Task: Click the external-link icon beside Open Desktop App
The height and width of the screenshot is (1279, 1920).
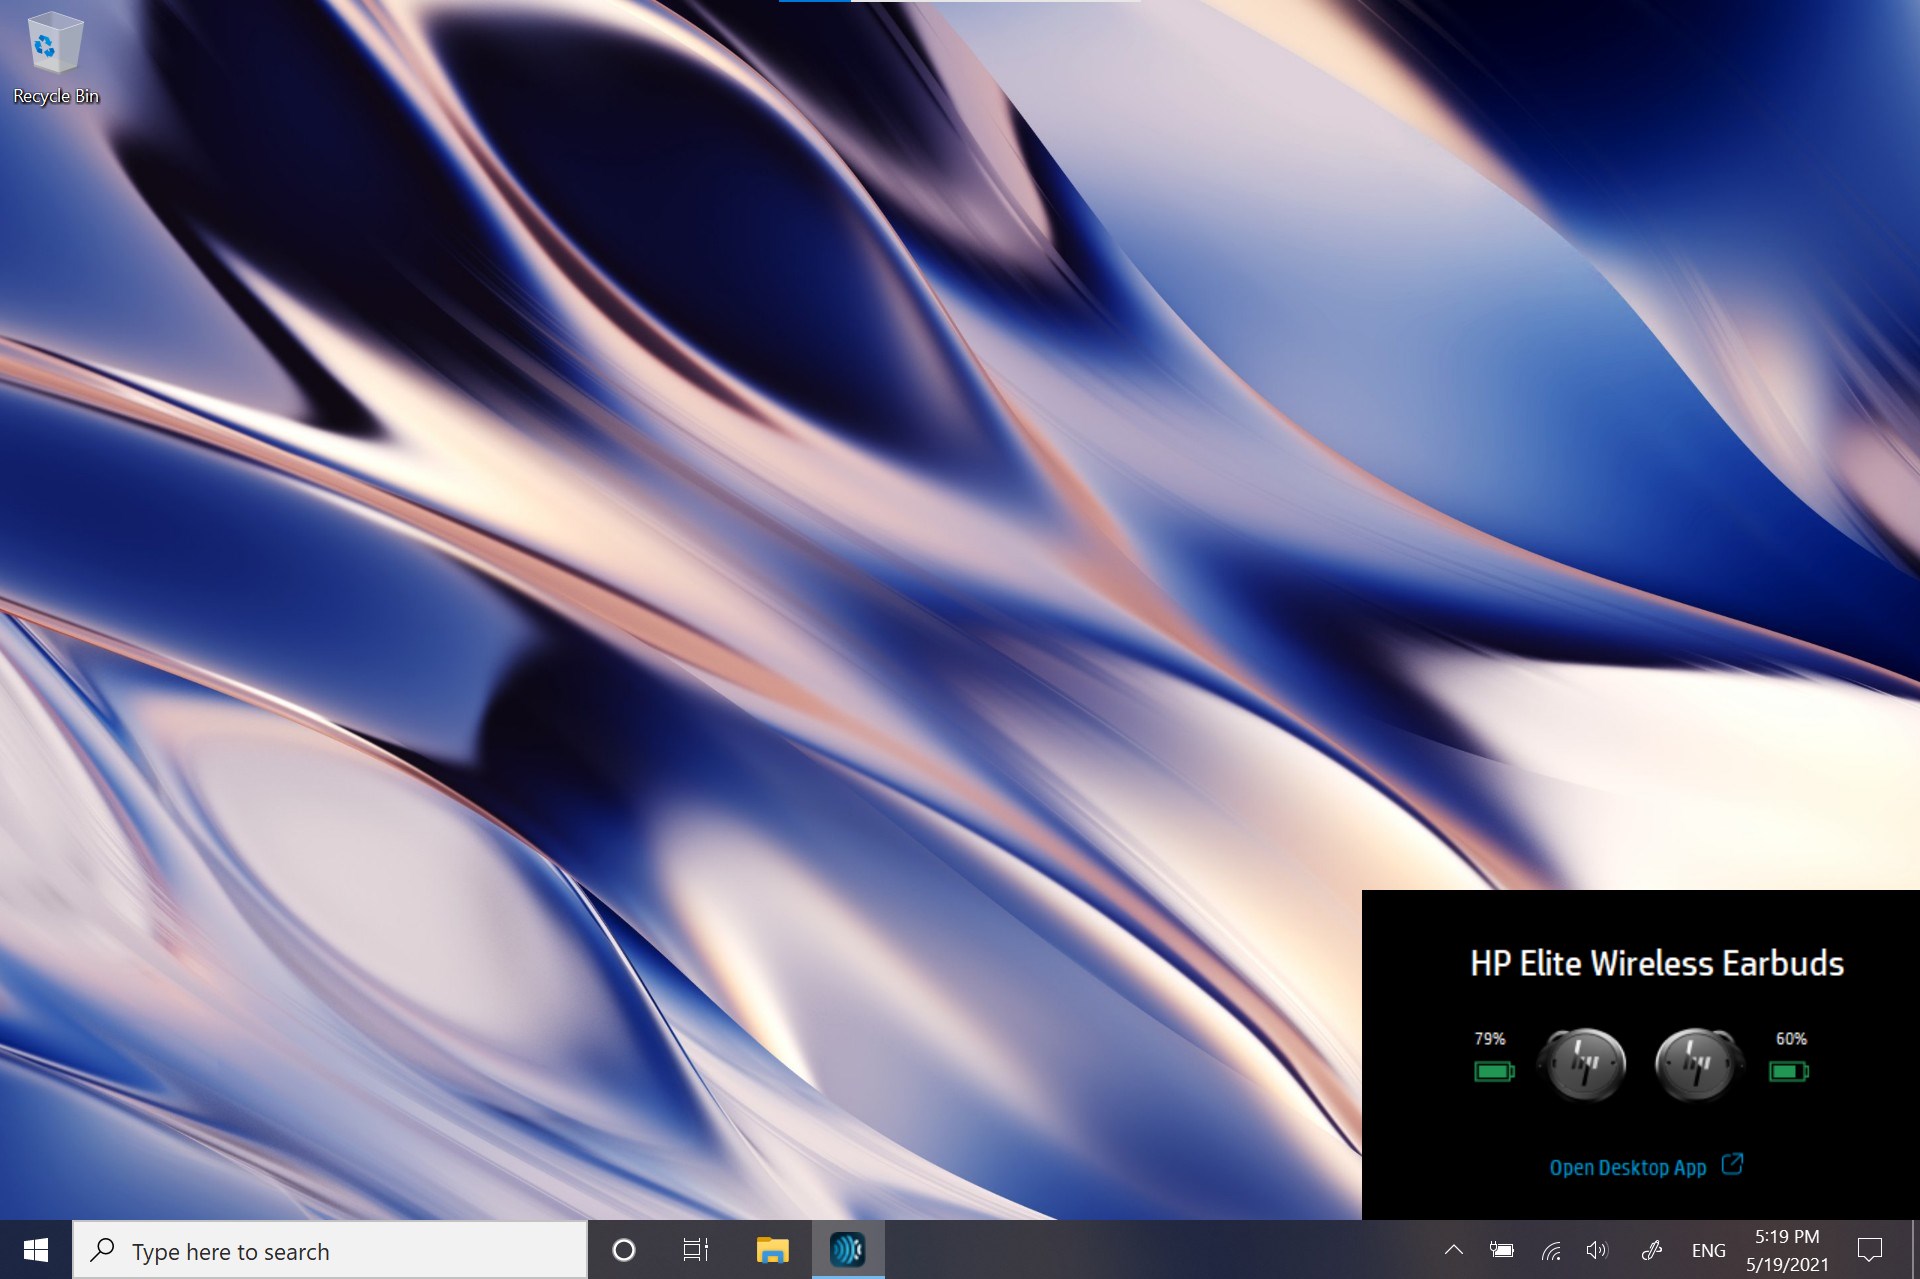Action: click(1733, 1165)
